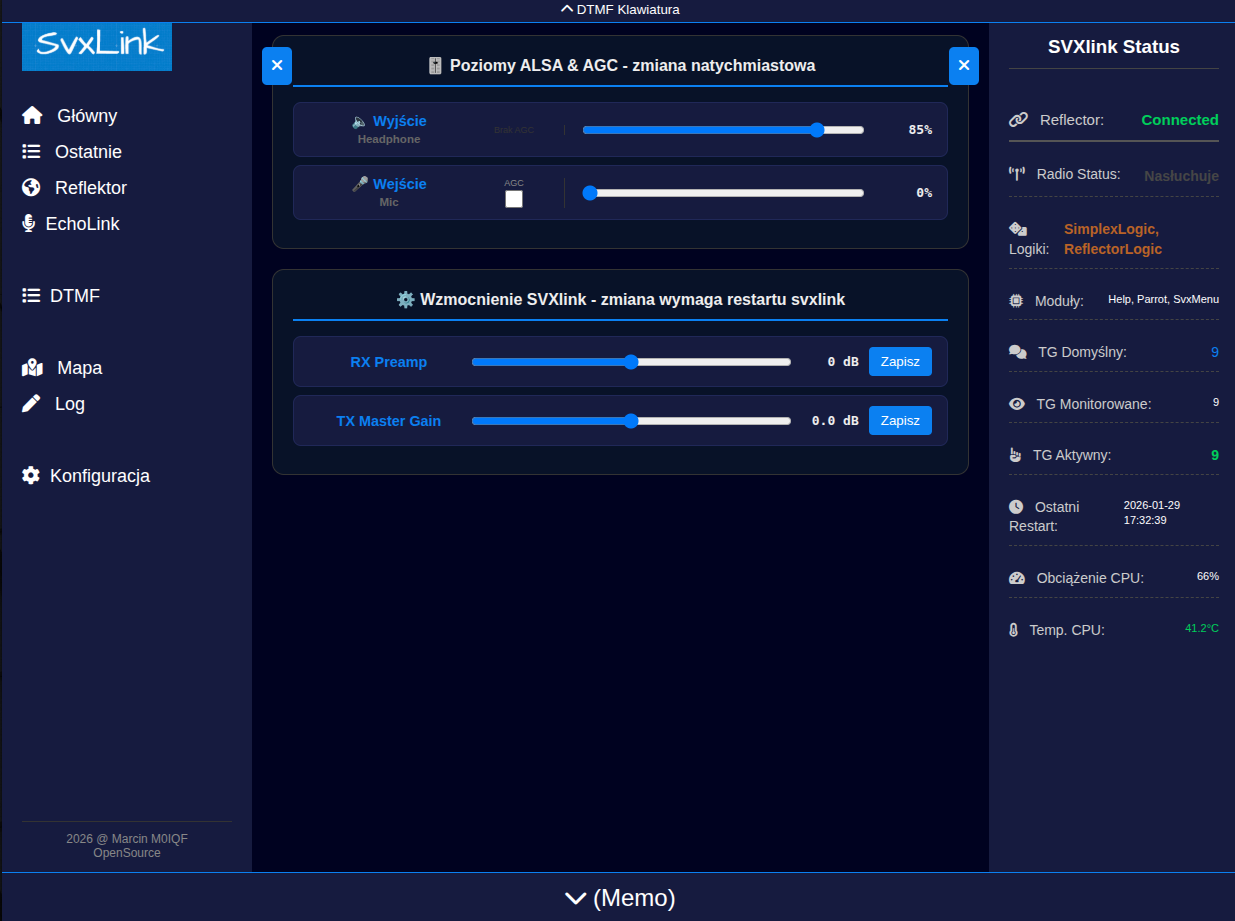Click the microphone icon for EchoLink
The height and width of the screenshot is (921, 1235).
point(29,224)
